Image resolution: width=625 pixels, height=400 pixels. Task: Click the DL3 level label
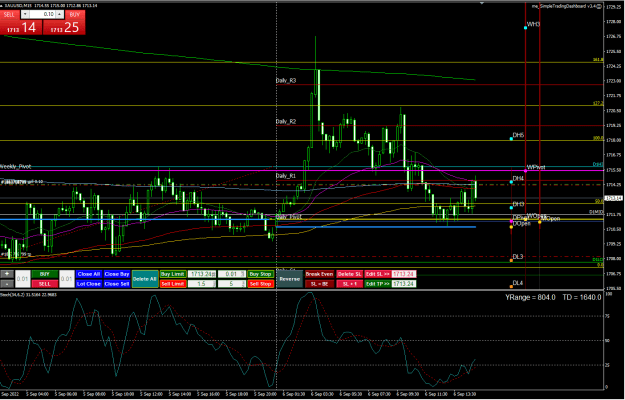(518, 257)
